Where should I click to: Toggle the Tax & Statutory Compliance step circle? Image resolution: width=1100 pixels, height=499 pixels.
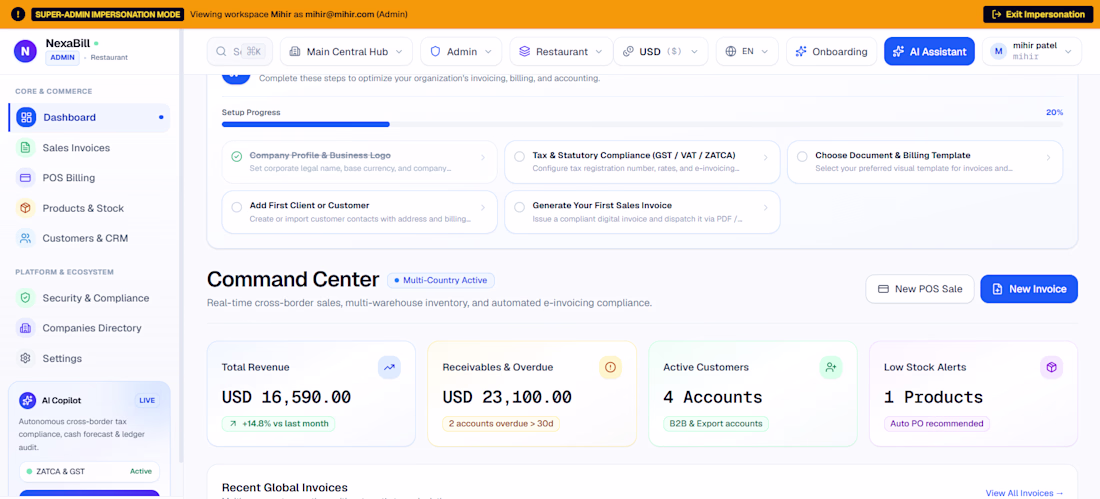pos(519,157)
